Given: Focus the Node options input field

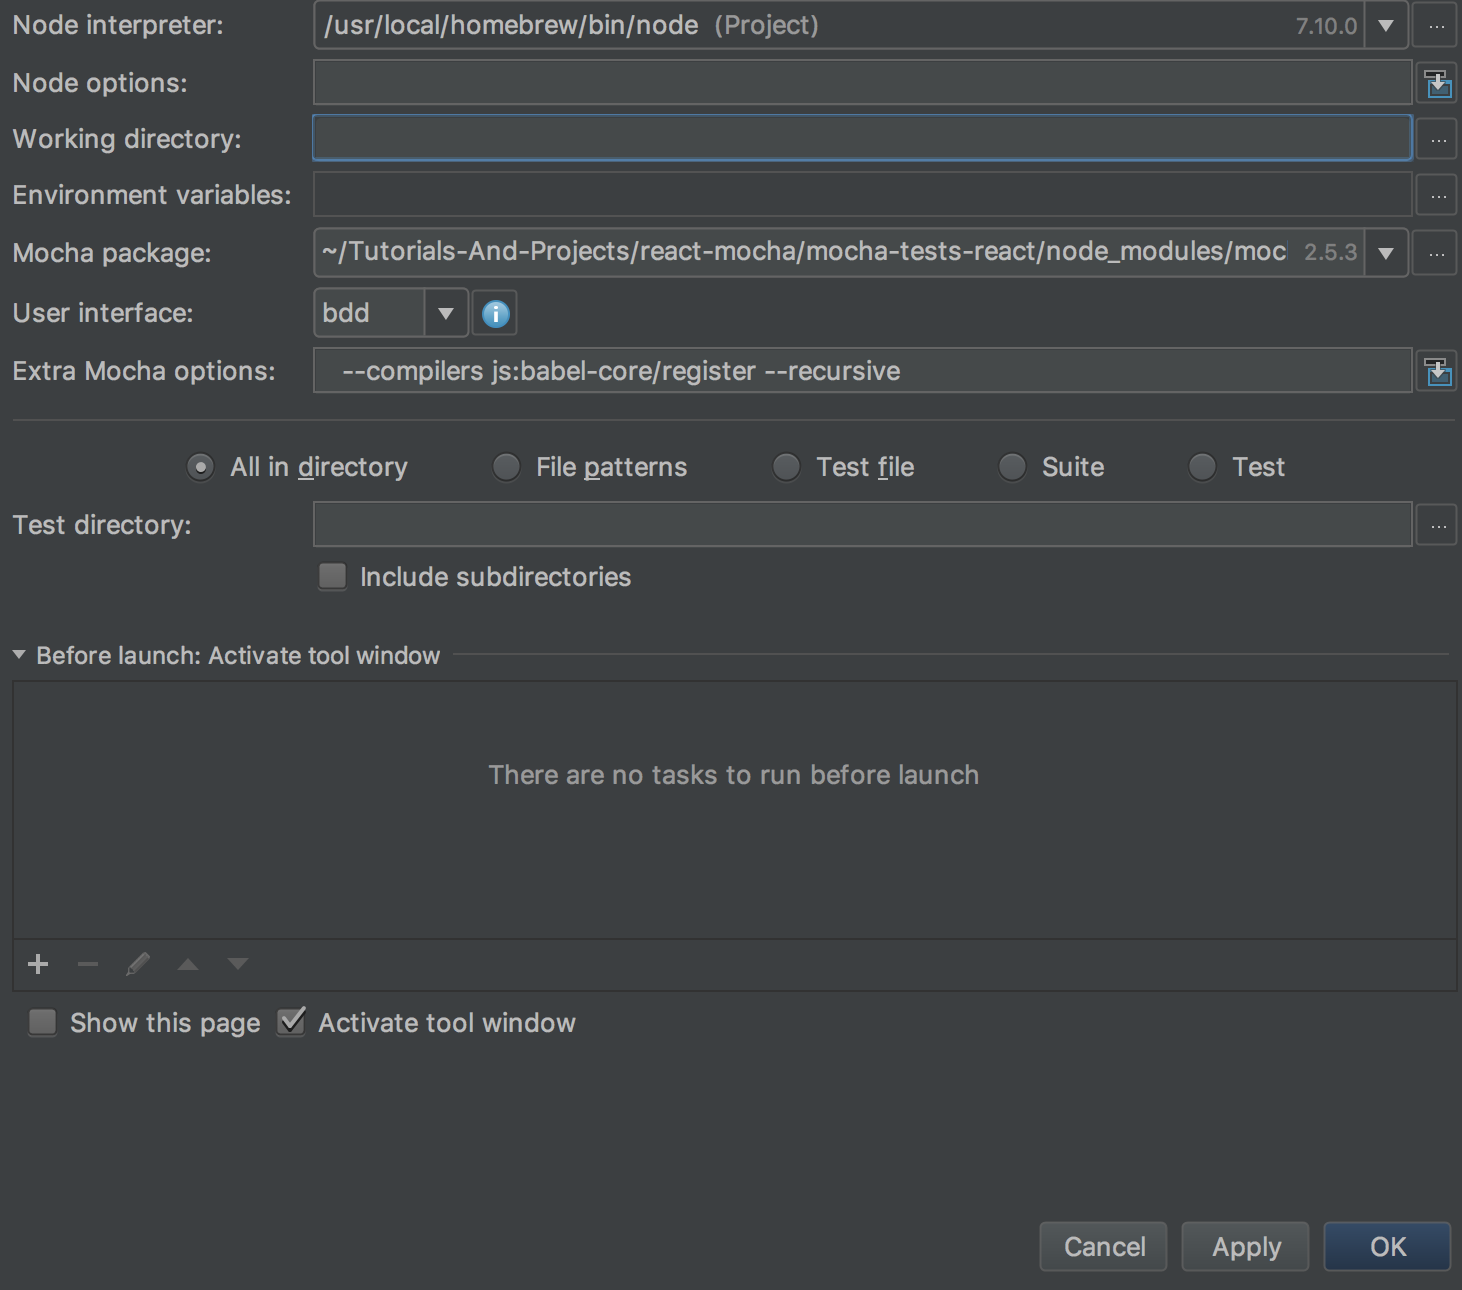Looking at the screenshot, I should tap(863, 82).
